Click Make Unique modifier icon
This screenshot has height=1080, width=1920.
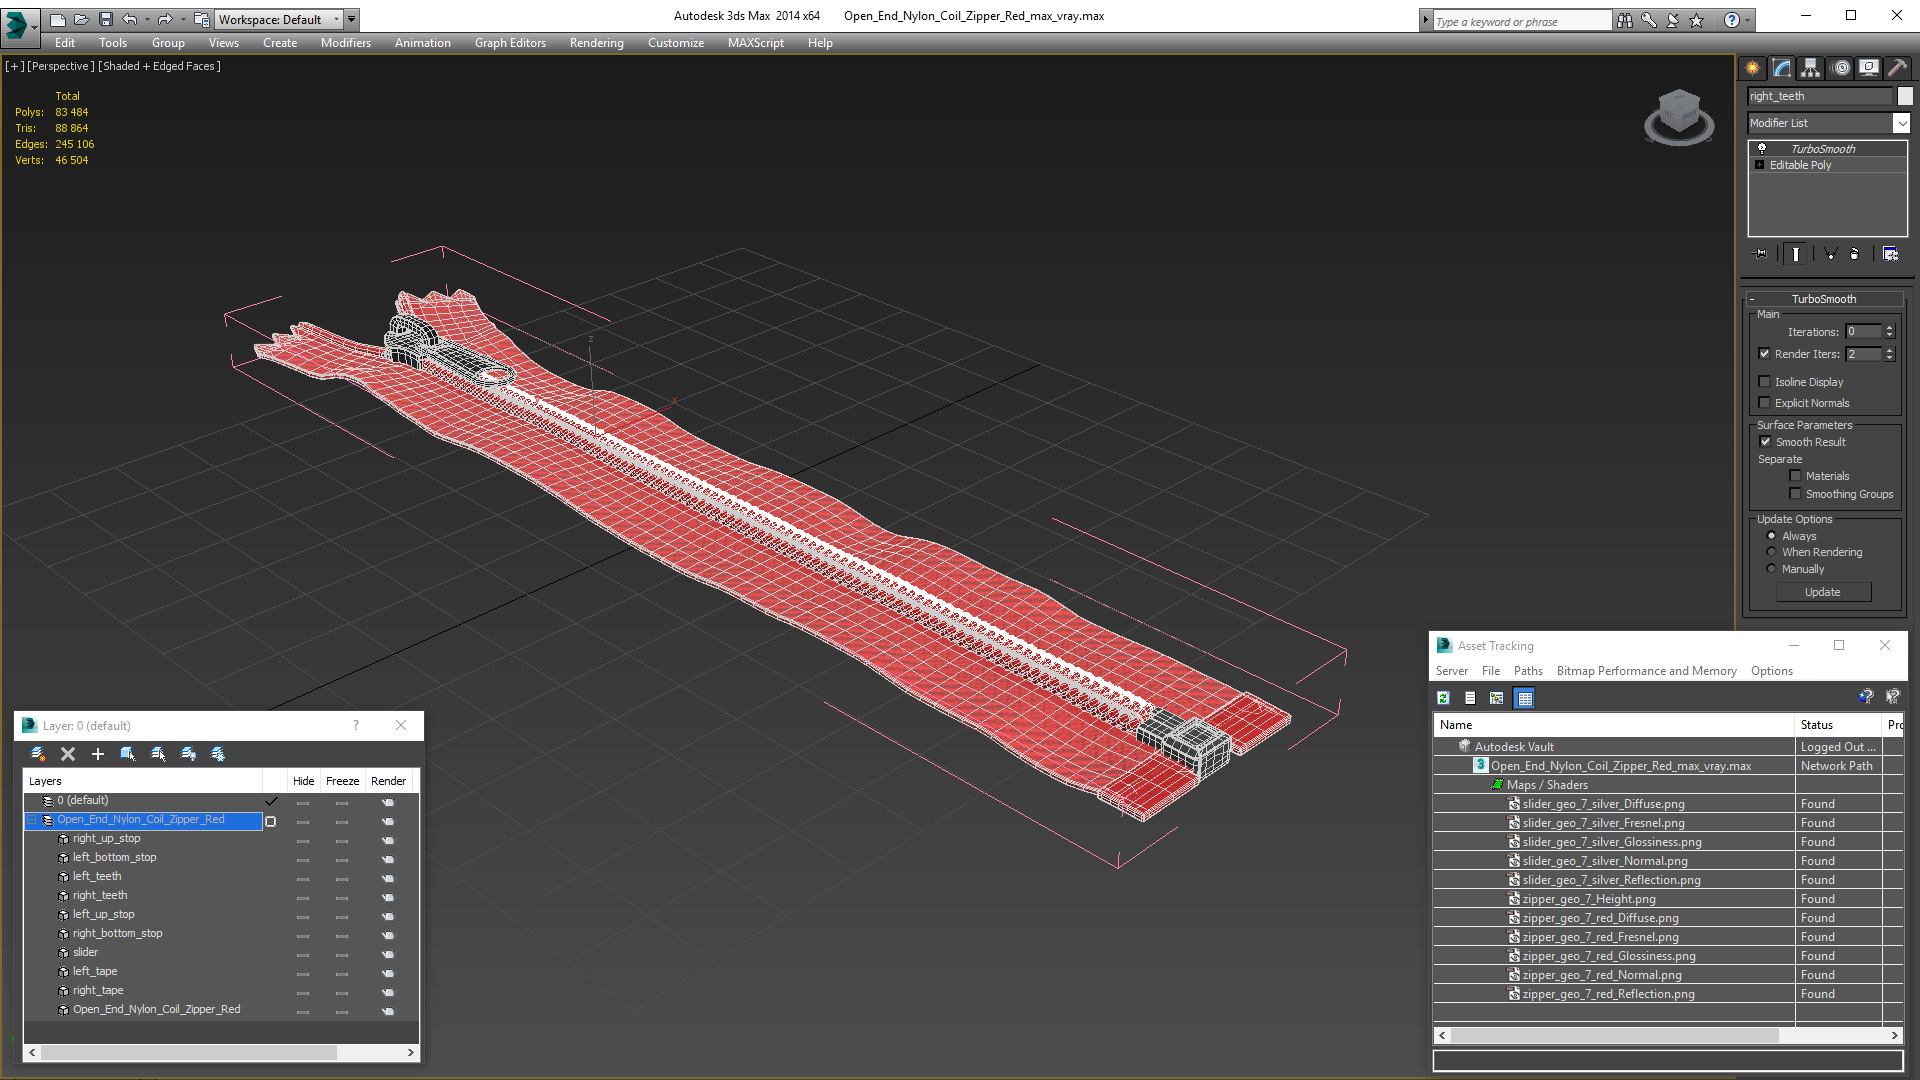[1830, 254]
